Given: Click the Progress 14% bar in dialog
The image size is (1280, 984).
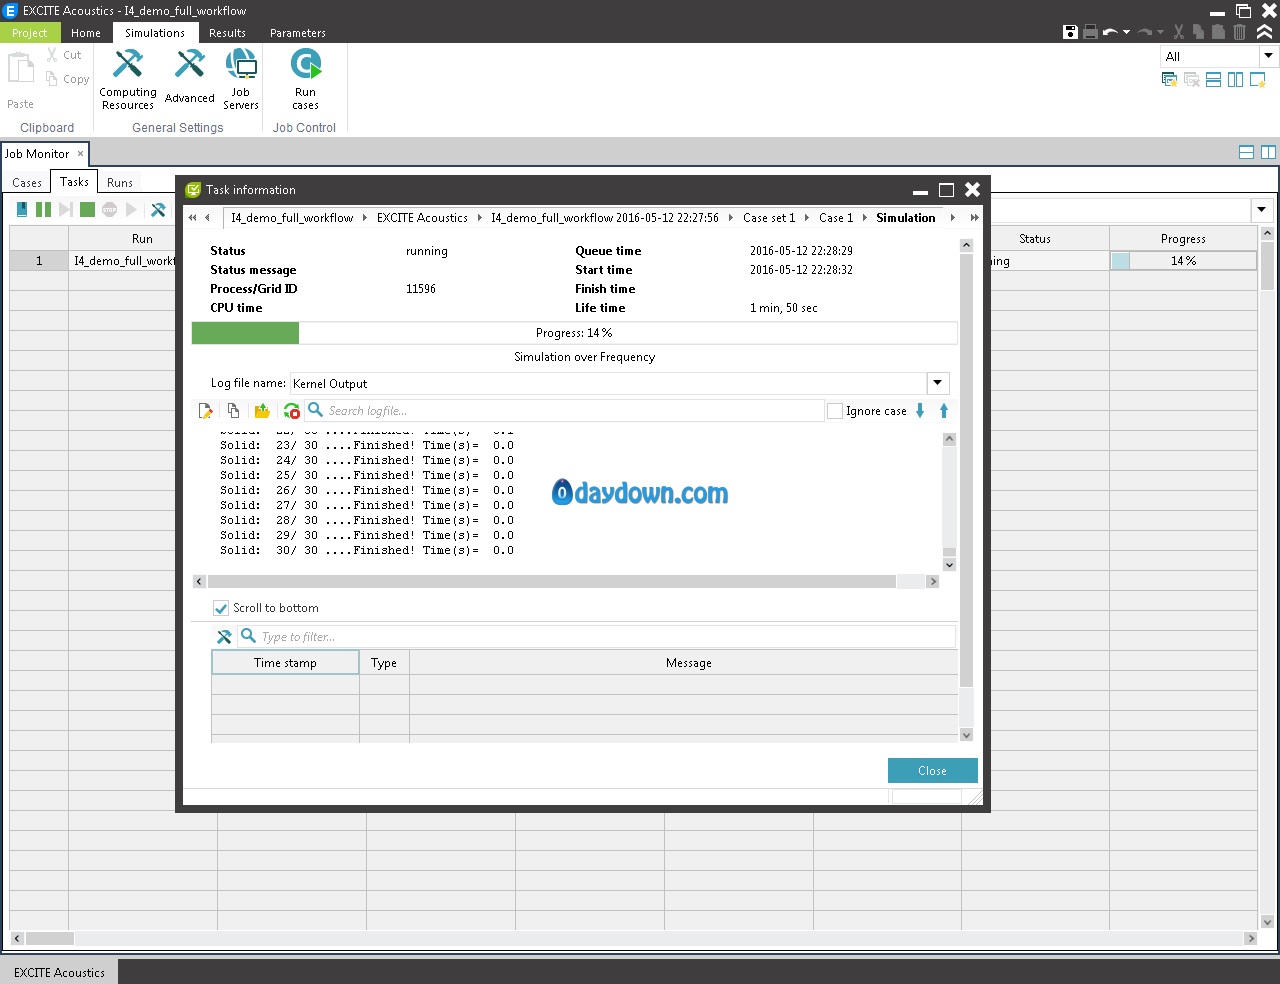Looking at the screenshot, I should 574,333.
